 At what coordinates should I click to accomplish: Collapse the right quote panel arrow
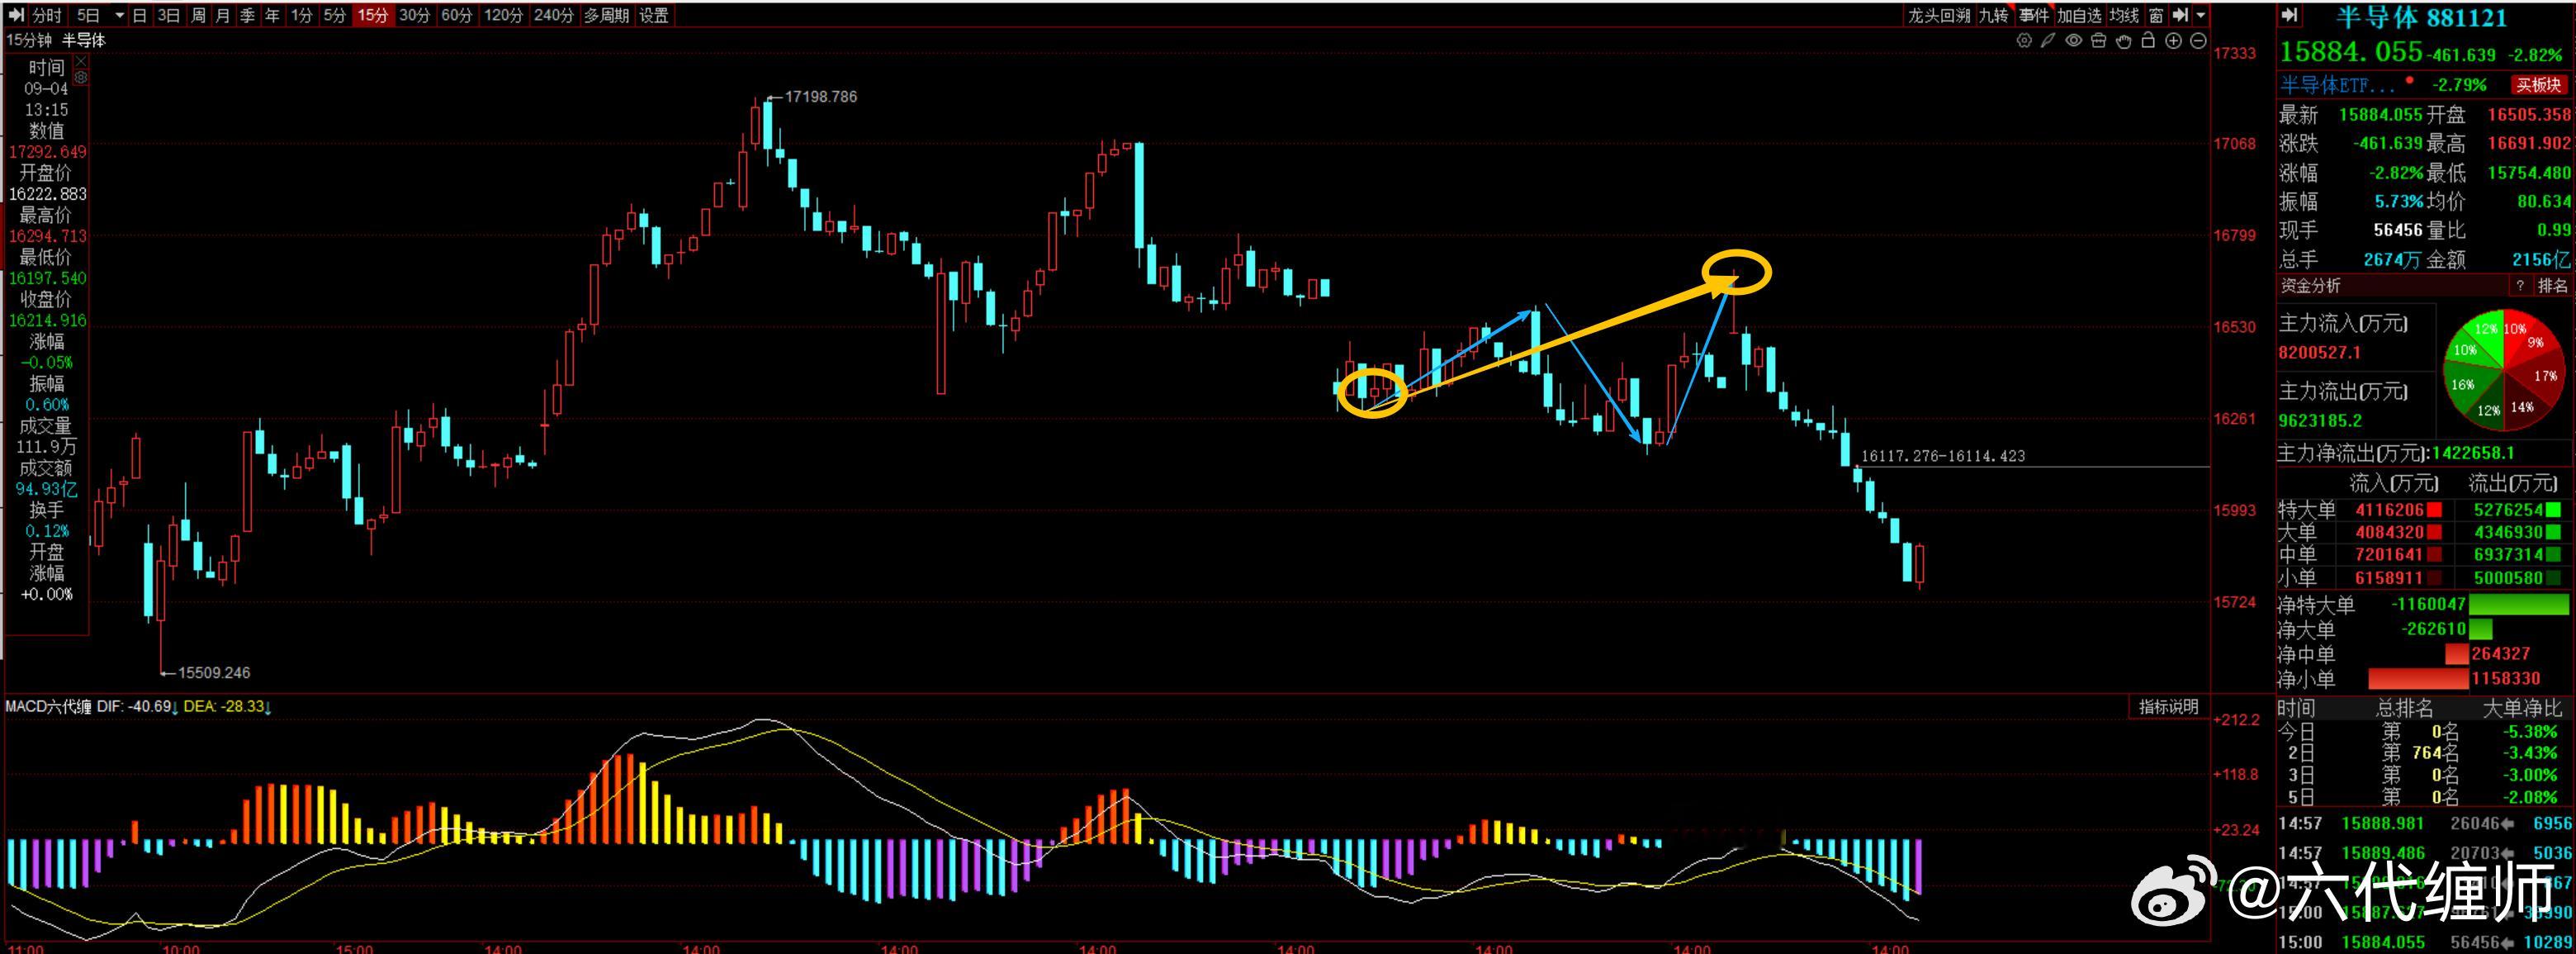(x=2290, y=15)
